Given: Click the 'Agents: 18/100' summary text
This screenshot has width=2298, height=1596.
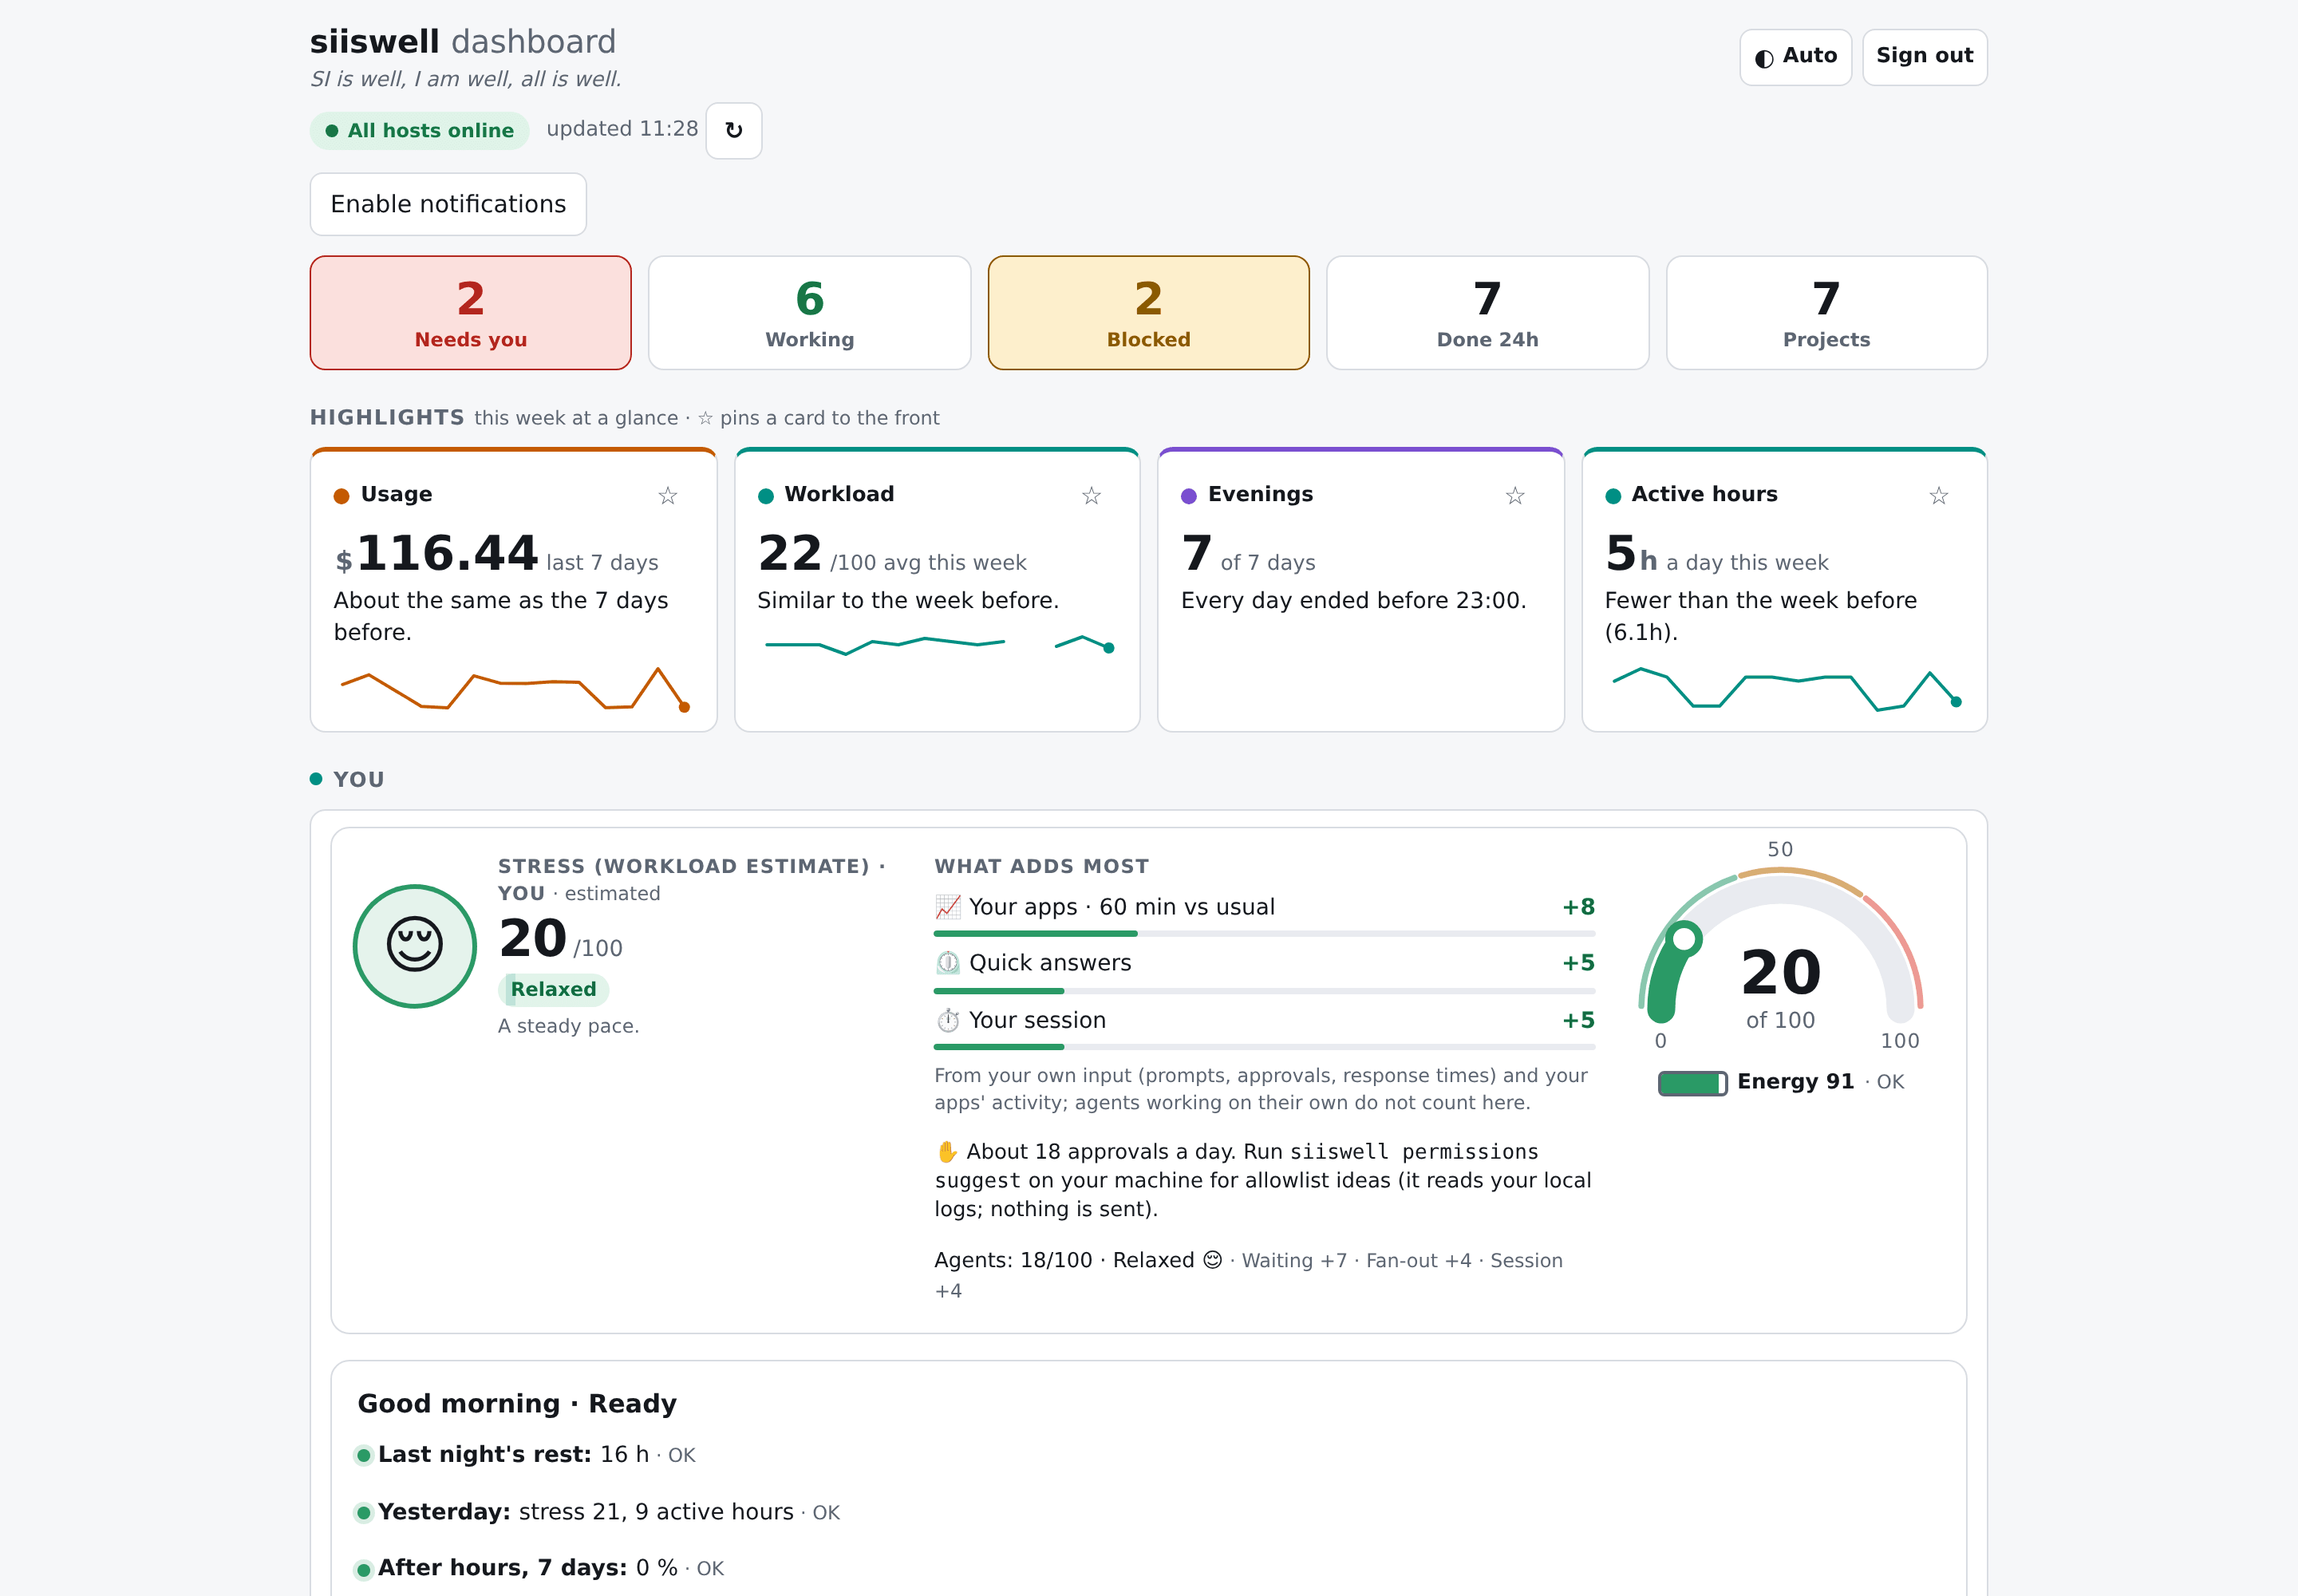Looking at the screenshot, I should click(1013, 1260).
